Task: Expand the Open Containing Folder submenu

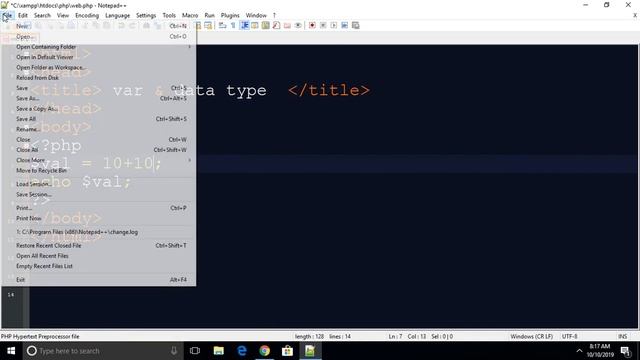Action: 99,47
